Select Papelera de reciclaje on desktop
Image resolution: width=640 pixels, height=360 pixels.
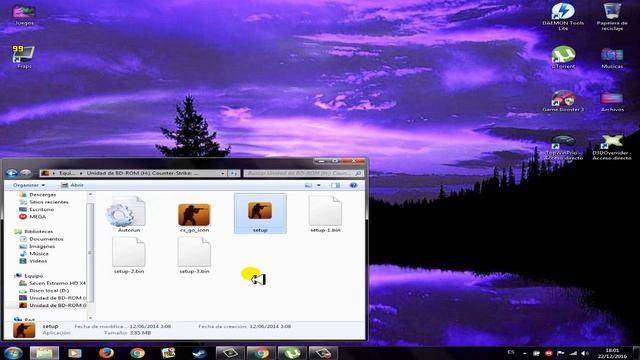pyautogui.click(x=612, y=17)
